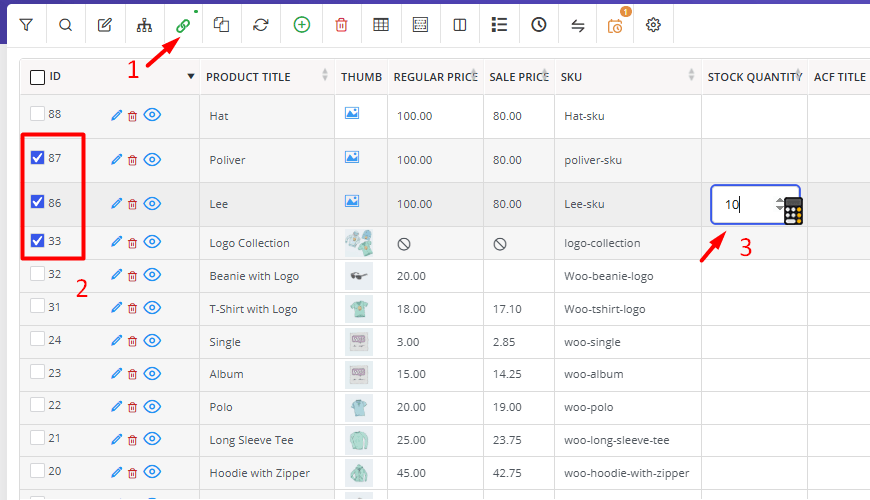Open the bulk edit pencil tool
870x500 pixels.
coord(105,25)
